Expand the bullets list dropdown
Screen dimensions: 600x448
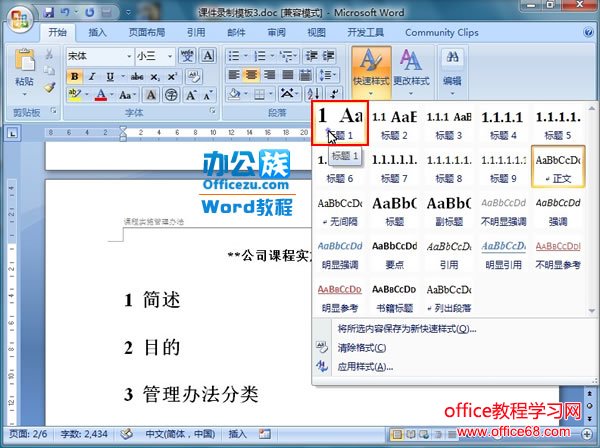tap(246, 56)
